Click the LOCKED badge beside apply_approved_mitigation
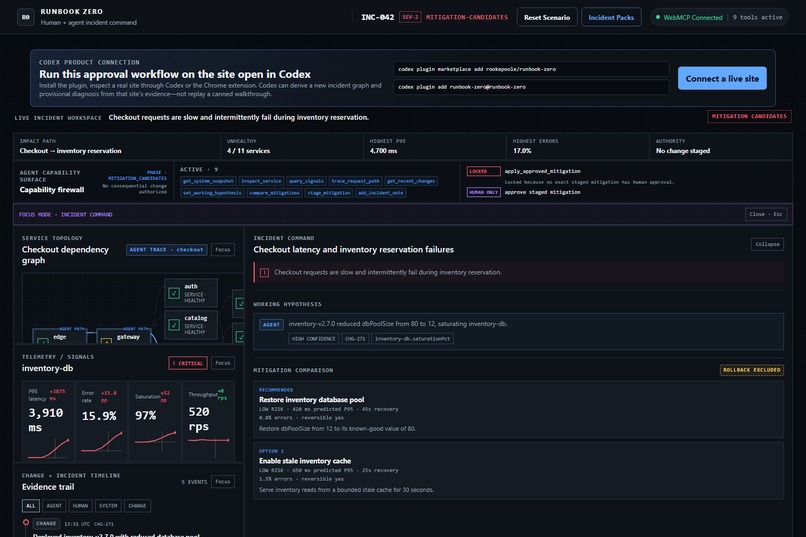The height and width of the screenshot is (537, 806). (x=483, y=171)
